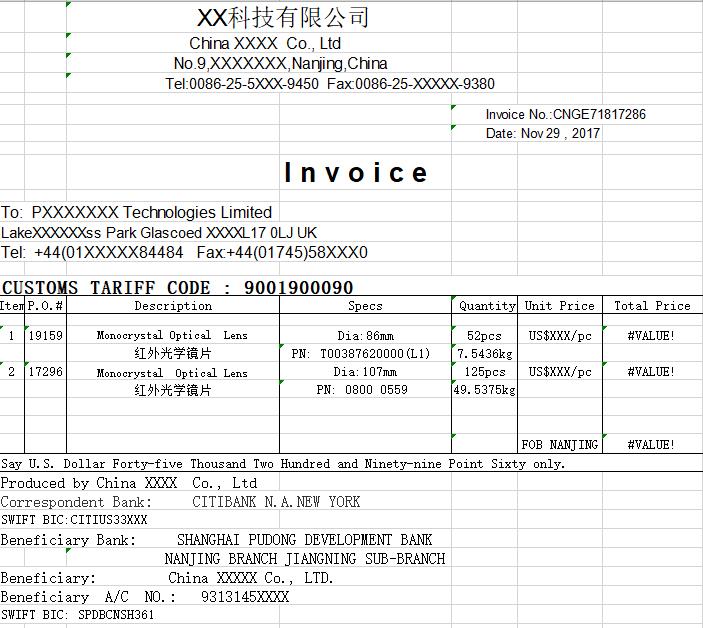The width and height of the screenshot is (703, 628).
Task: Select account number 9313145XXXX
Action: [245, 597]
